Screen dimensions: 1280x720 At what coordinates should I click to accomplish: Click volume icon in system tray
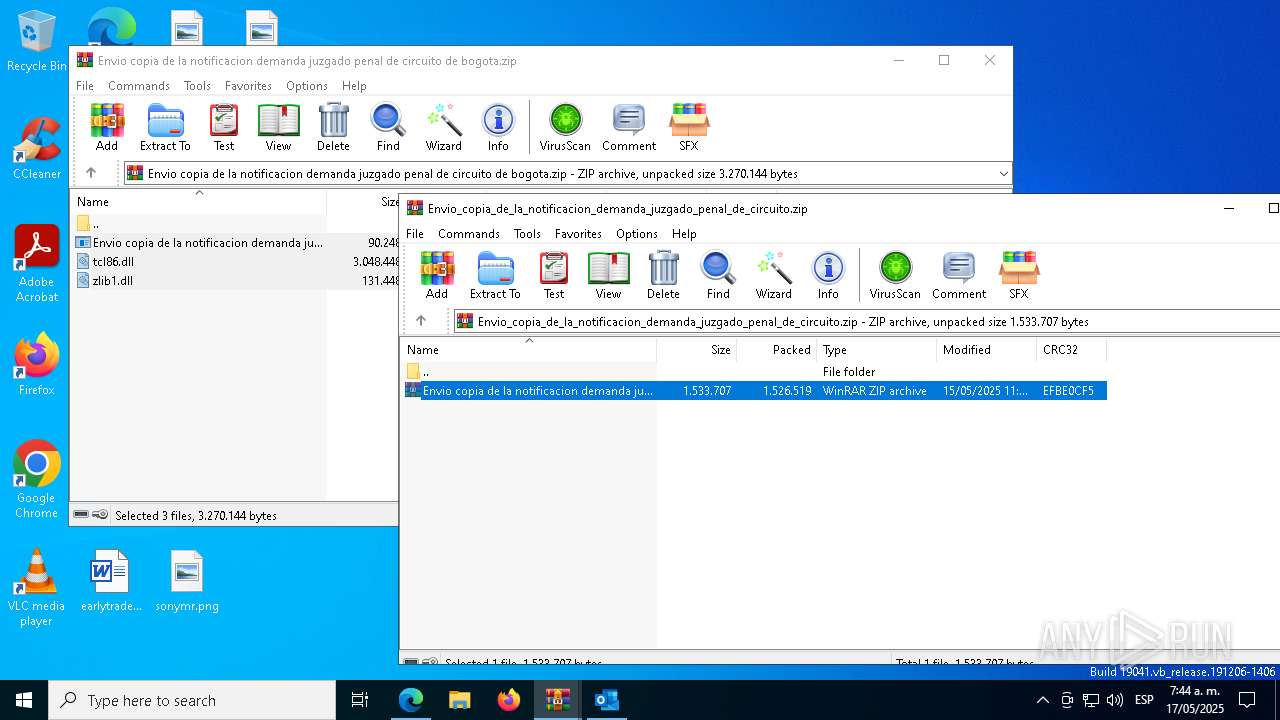click(x=1115, y=700)
